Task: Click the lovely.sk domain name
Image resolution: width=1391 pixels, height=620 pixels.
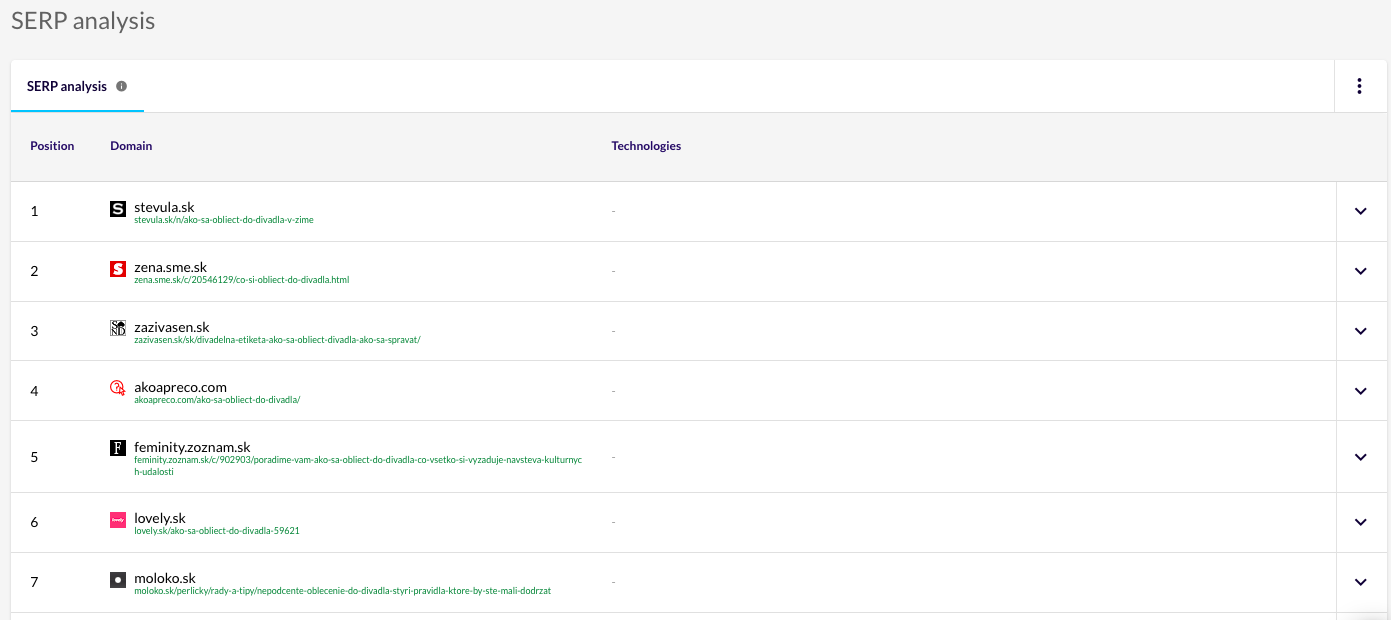Action: 160,518
